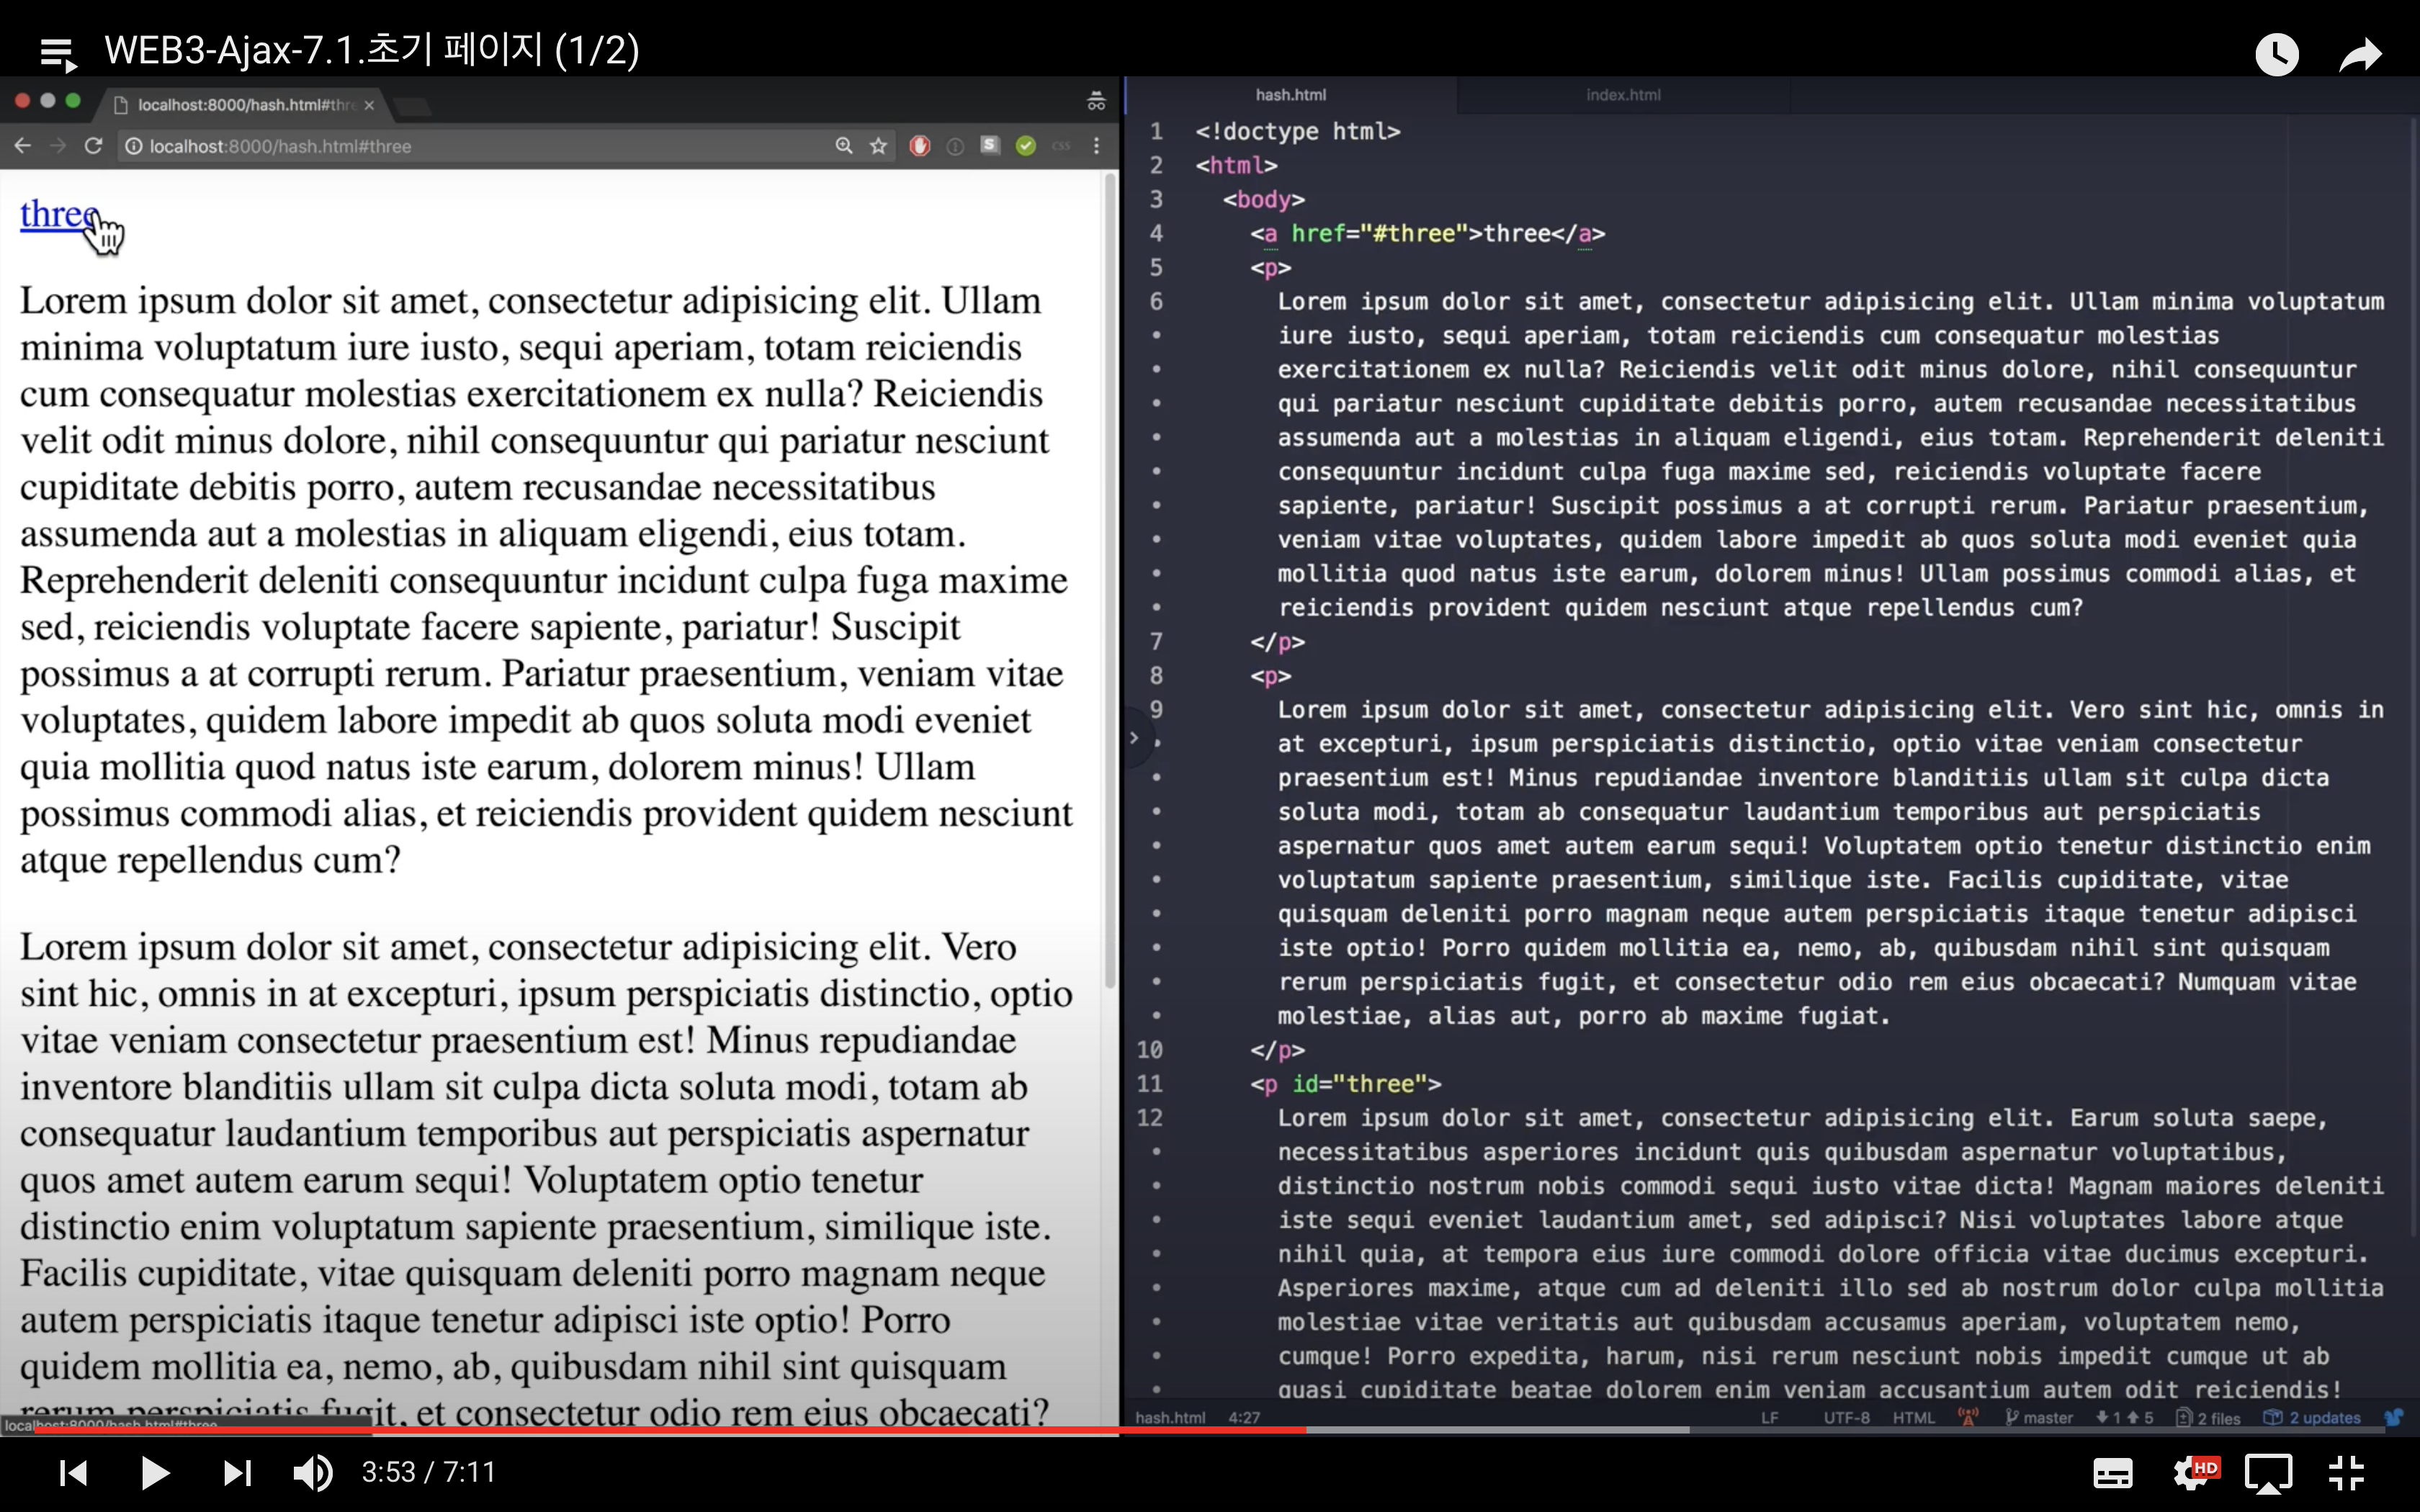2420x1512 pixels.
Task: Click the Share arrow icon
Action: 2361,54
